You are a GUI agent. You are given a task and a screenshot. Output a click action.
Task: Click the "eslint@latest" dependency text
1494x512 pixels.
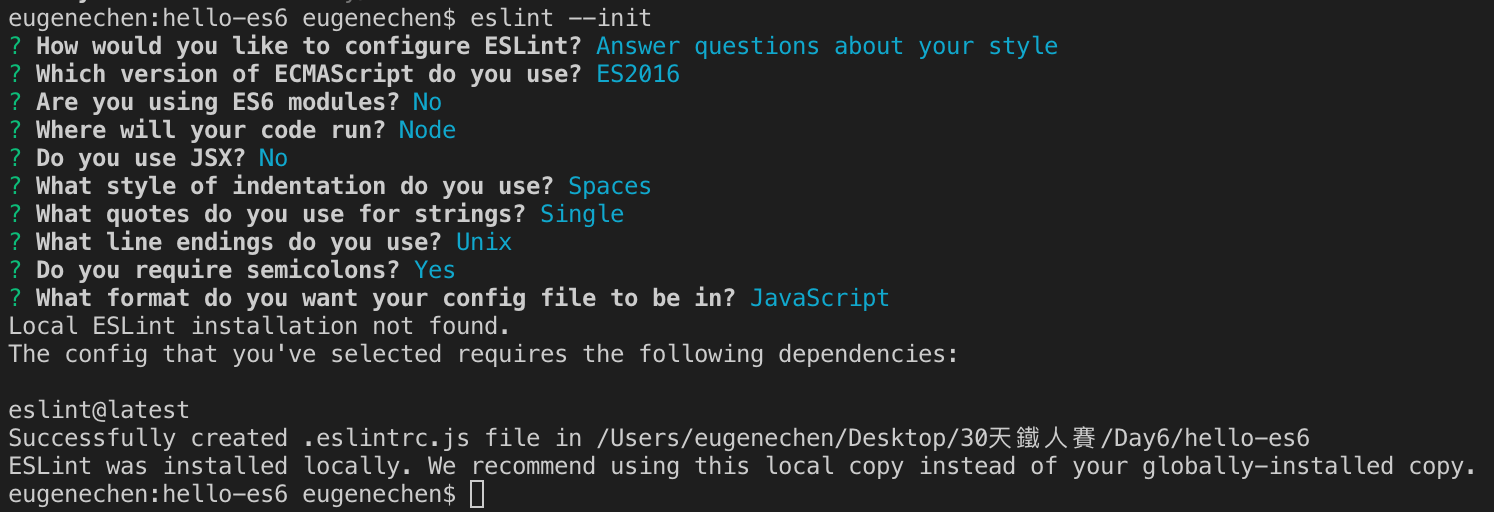pyautogui.click(x=98, y=410)
